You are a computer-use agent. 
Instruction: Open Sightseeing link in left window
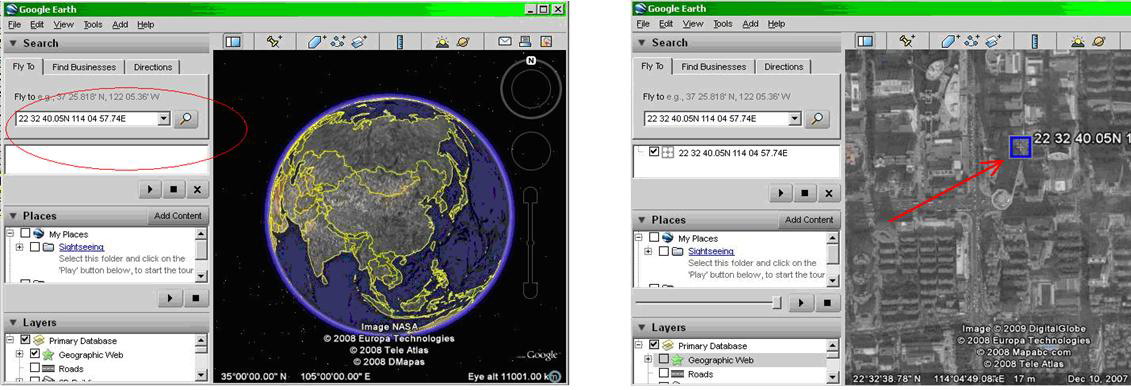(x=82, y=247)
